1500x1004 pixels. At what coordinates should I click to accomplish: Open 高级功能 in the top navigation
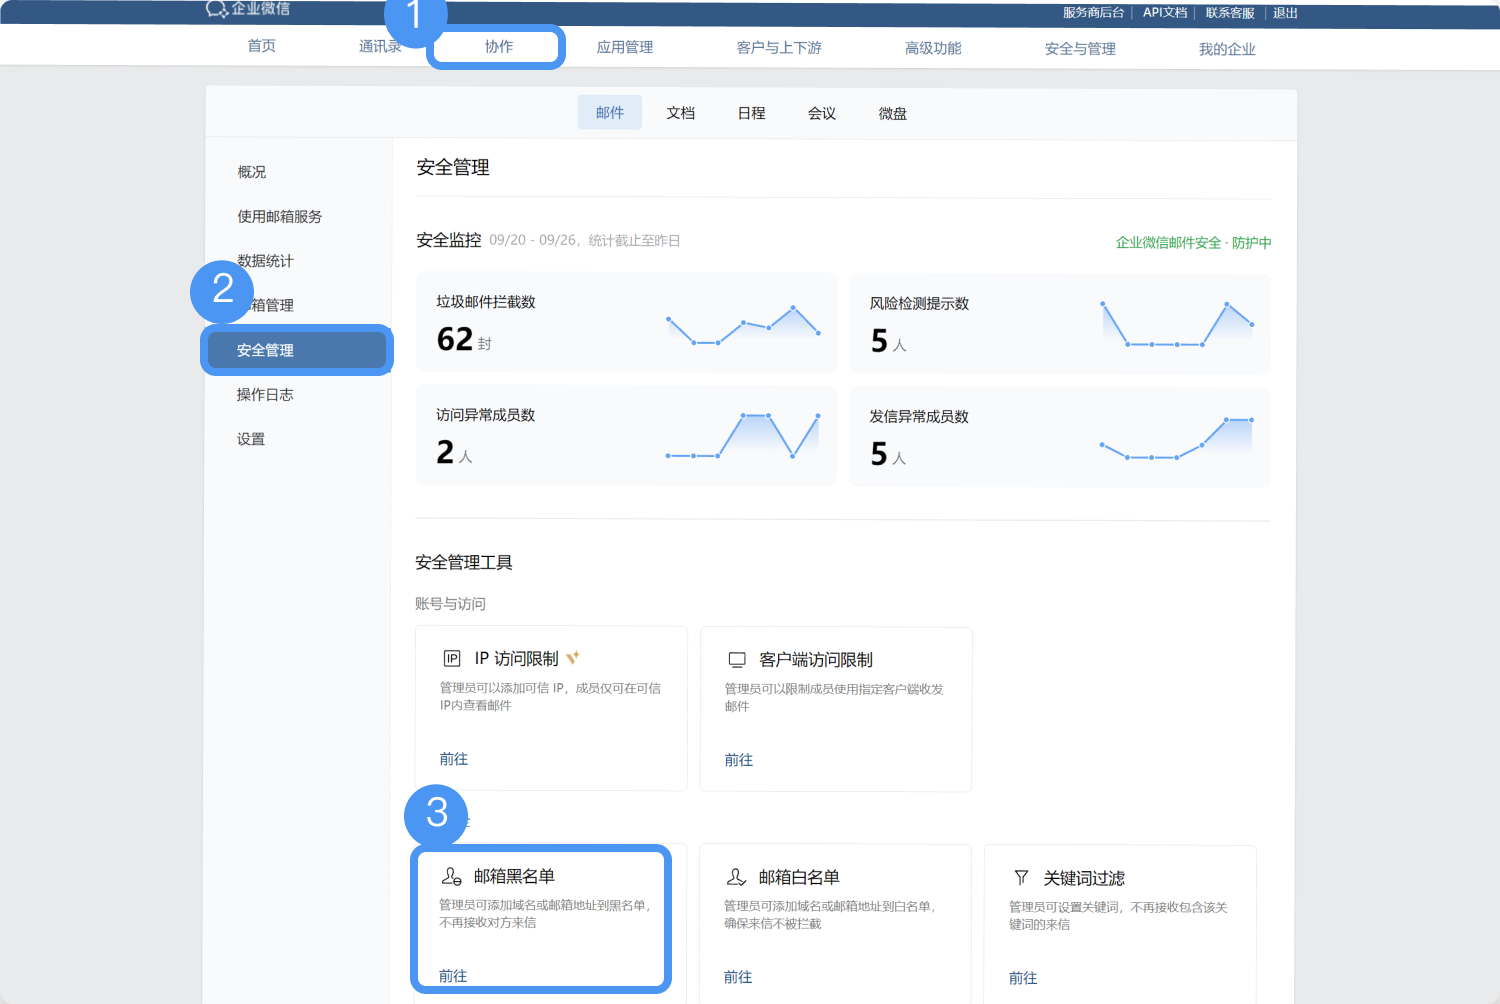click(933, 48)
